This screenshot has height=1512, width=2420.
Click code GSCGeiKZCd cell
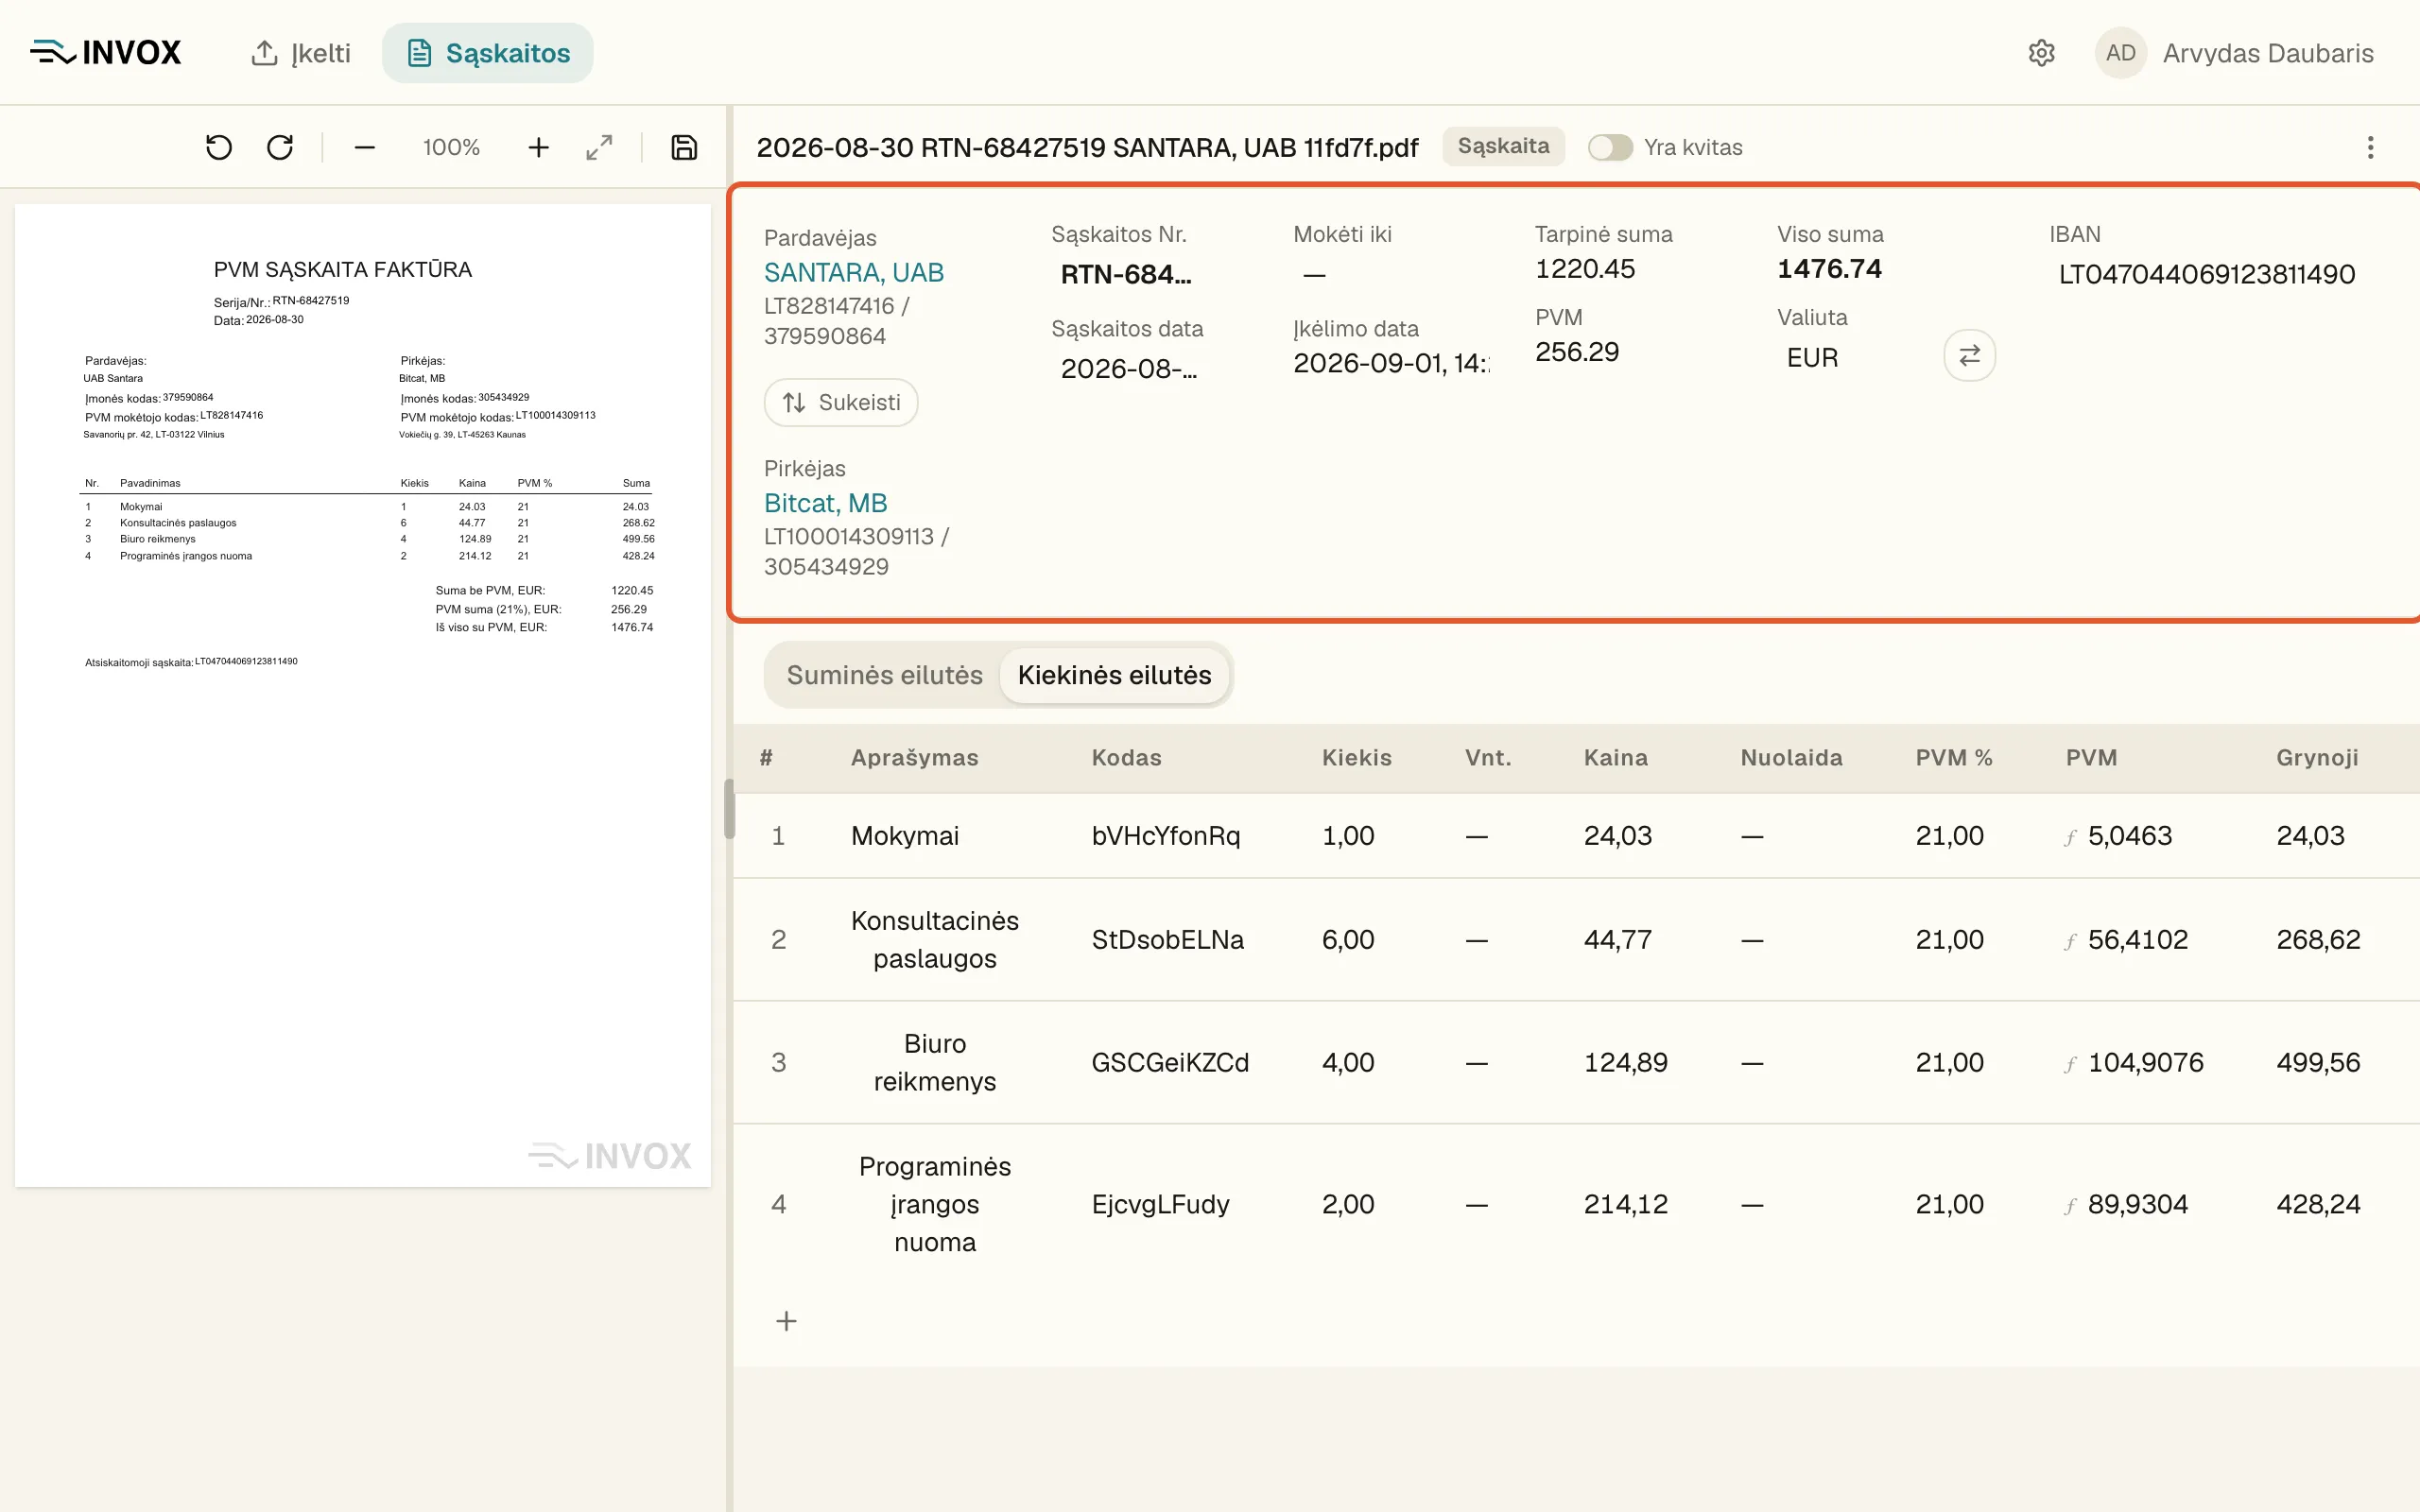[1170, 1063]
